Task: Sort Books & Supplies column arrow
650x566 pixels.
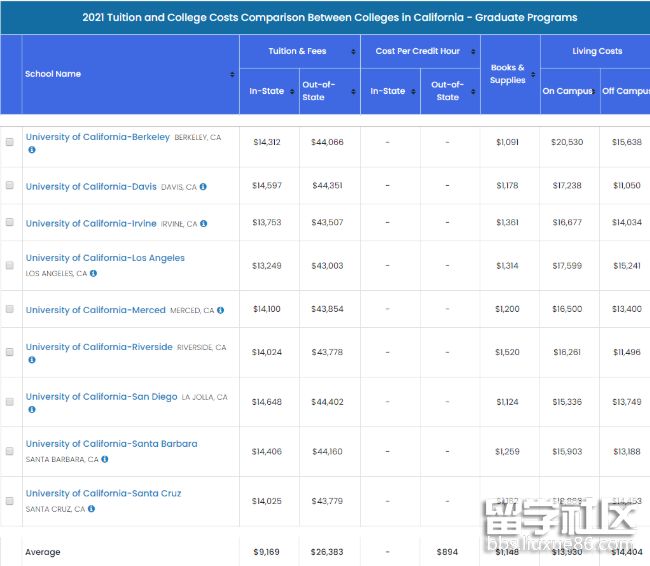Action: [533, 74]
